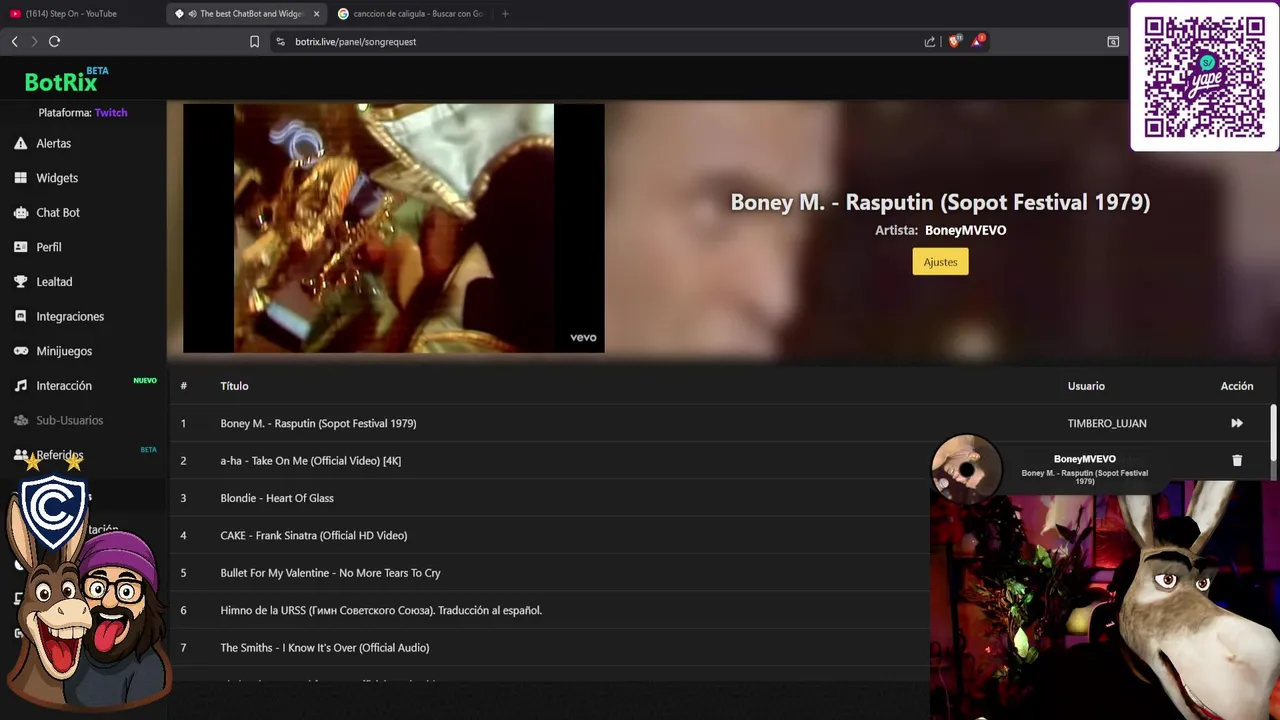Open Sub-Usuarios menu item
Image resolution: width=1280 pixels, height=720 pixels.
click(x=70, y=420)
